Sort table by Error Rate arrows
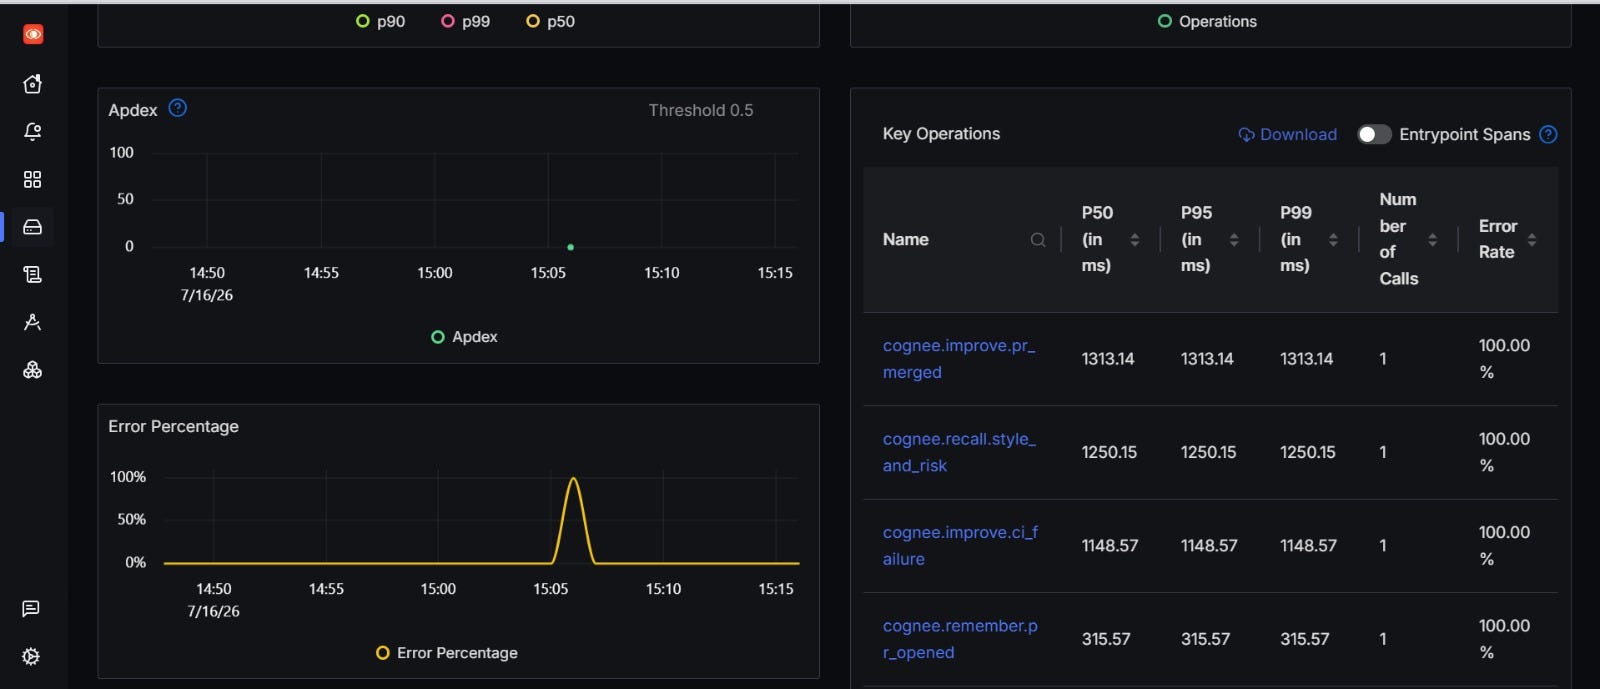This screenshot has width=1600, height=689. pyautogui.click(x=1532, y=240)
